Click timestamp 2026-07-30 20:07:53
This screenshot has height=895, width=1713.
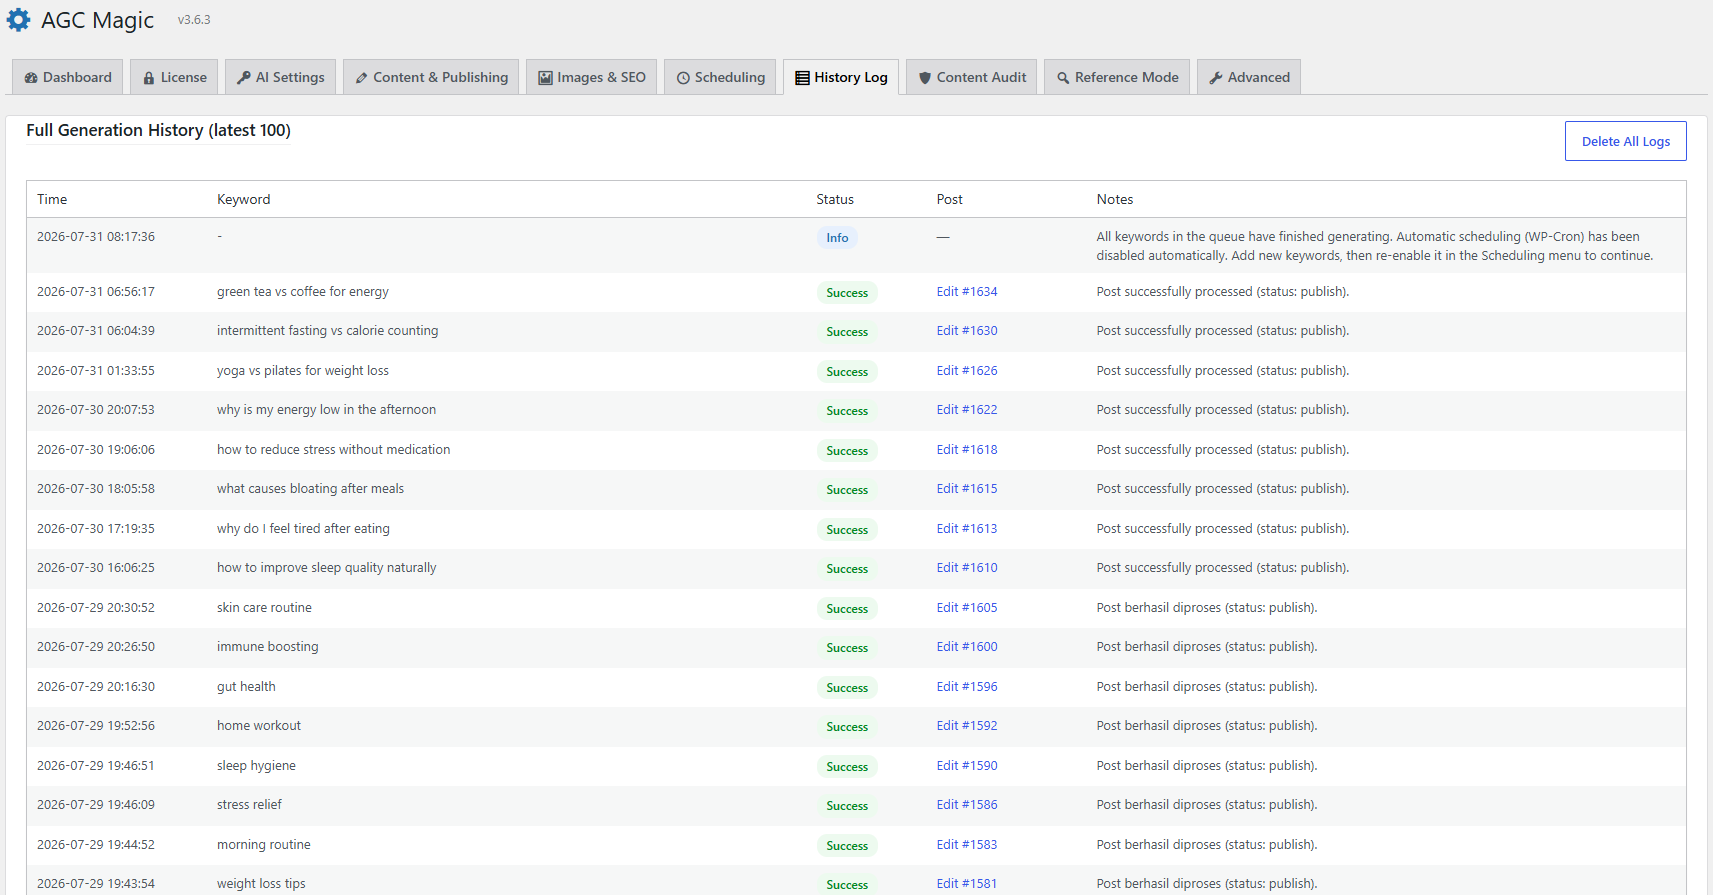pos(96,410)
